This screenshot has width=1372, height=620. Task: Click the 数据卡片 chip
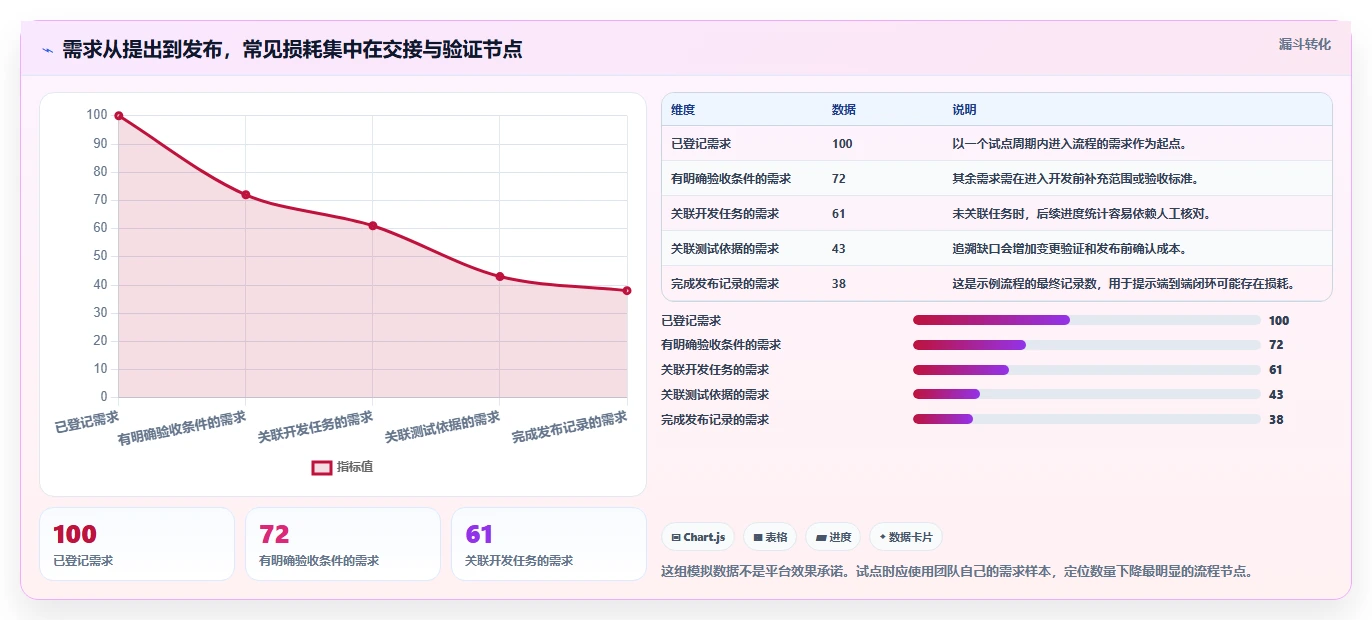[906, 537]
